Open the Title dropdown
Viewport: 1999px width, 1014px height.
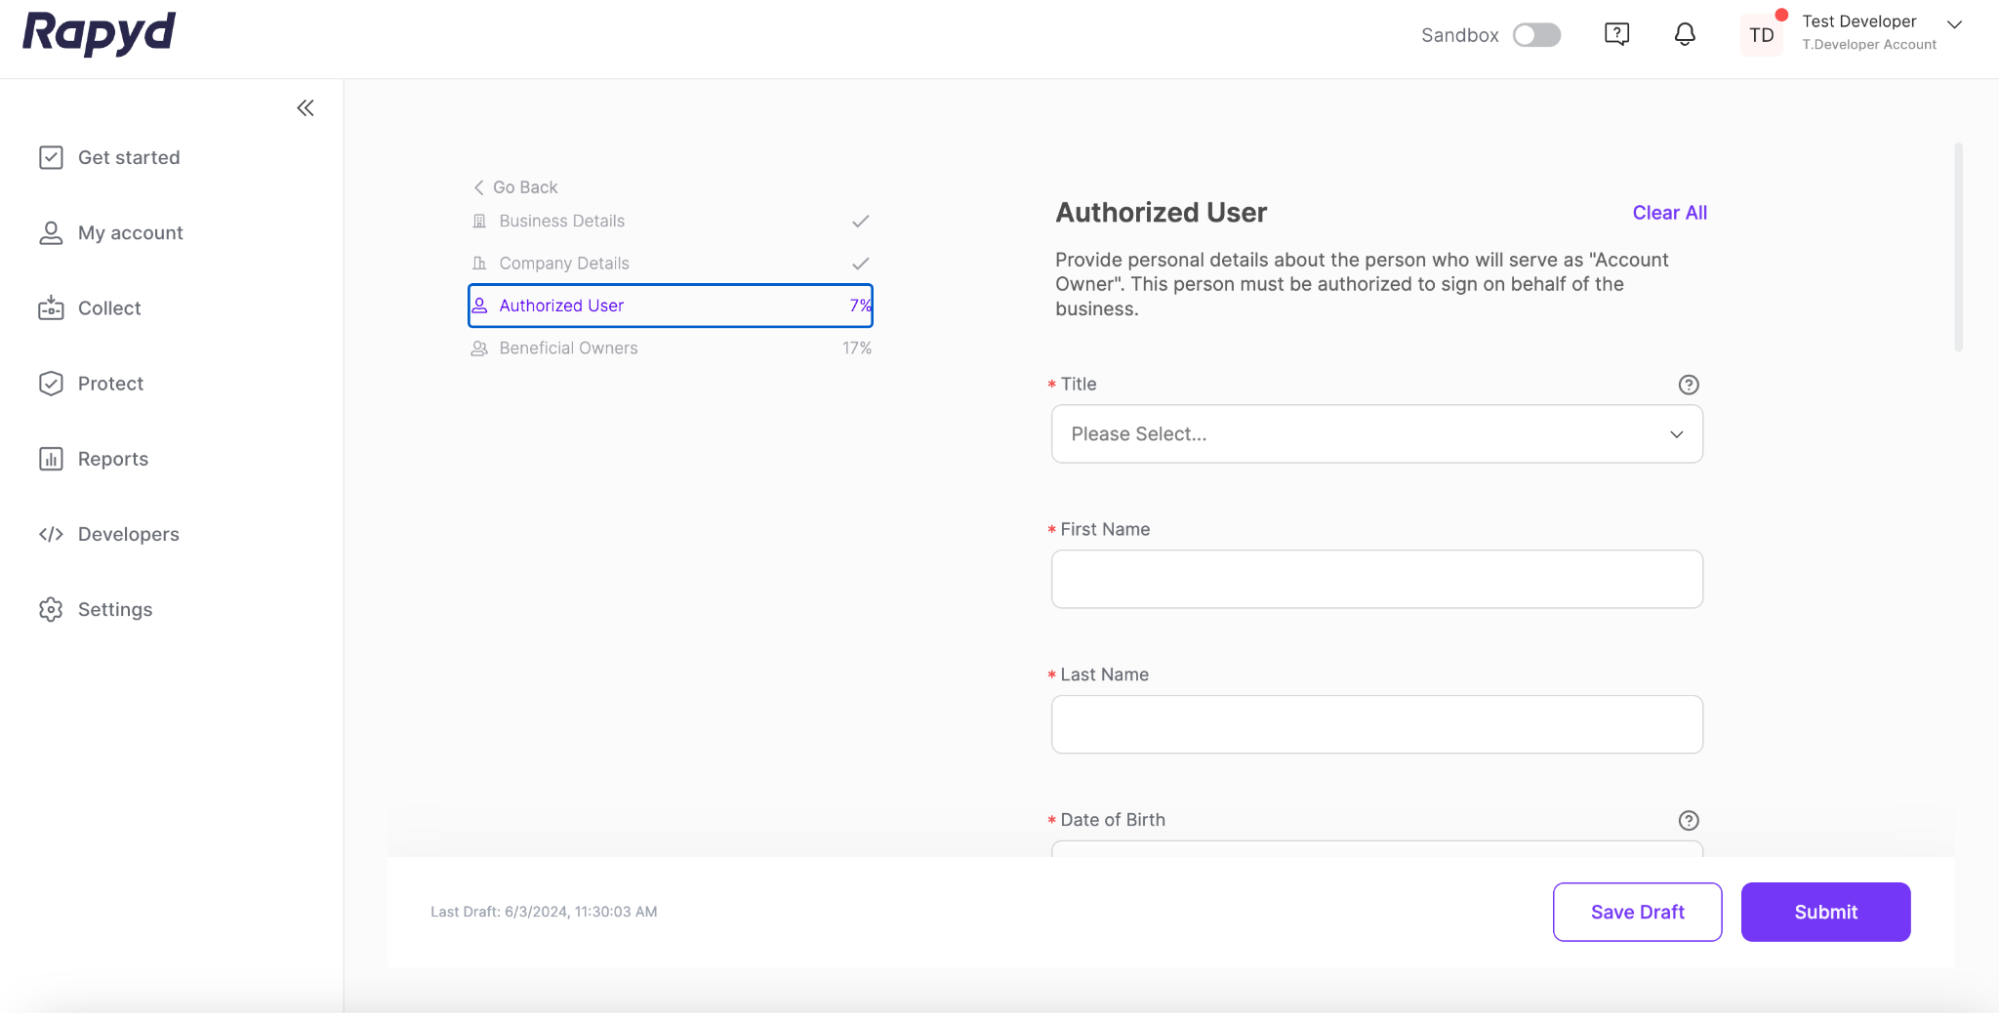coord(1376,434)
